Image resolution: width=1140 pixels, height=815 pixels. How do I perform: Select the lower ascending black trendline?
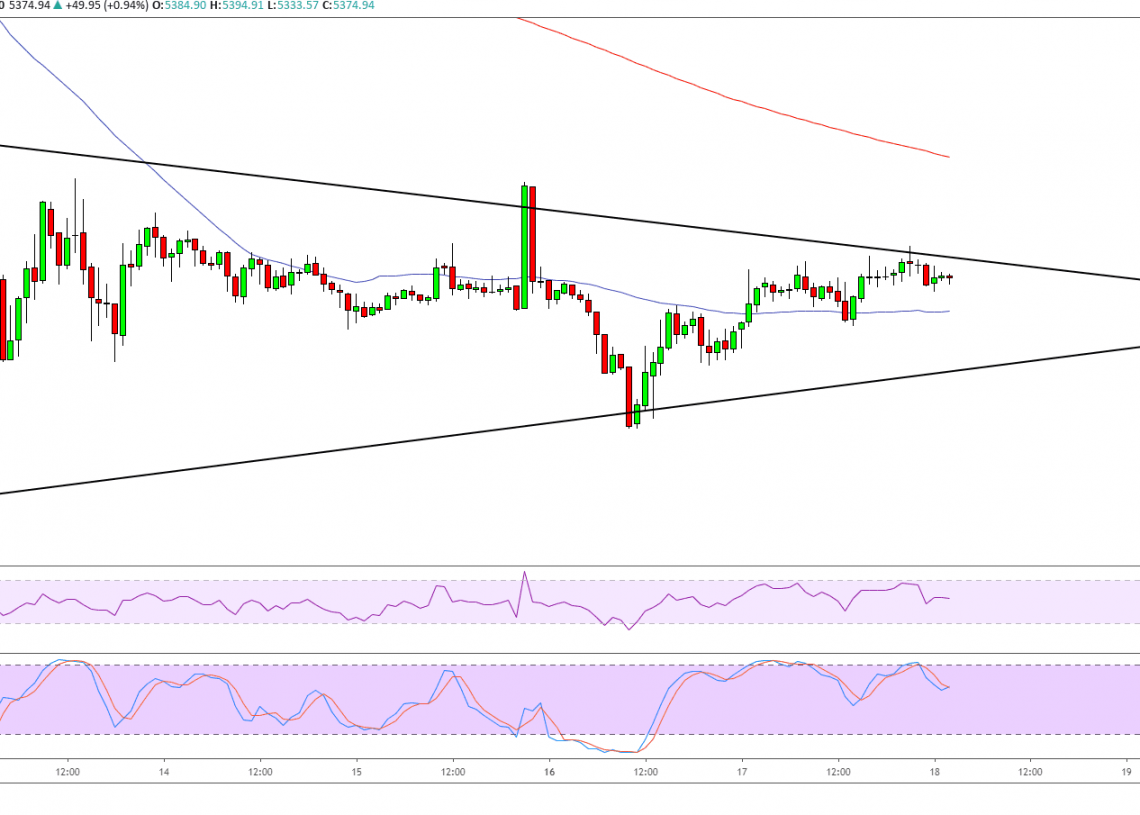(300, 451)
